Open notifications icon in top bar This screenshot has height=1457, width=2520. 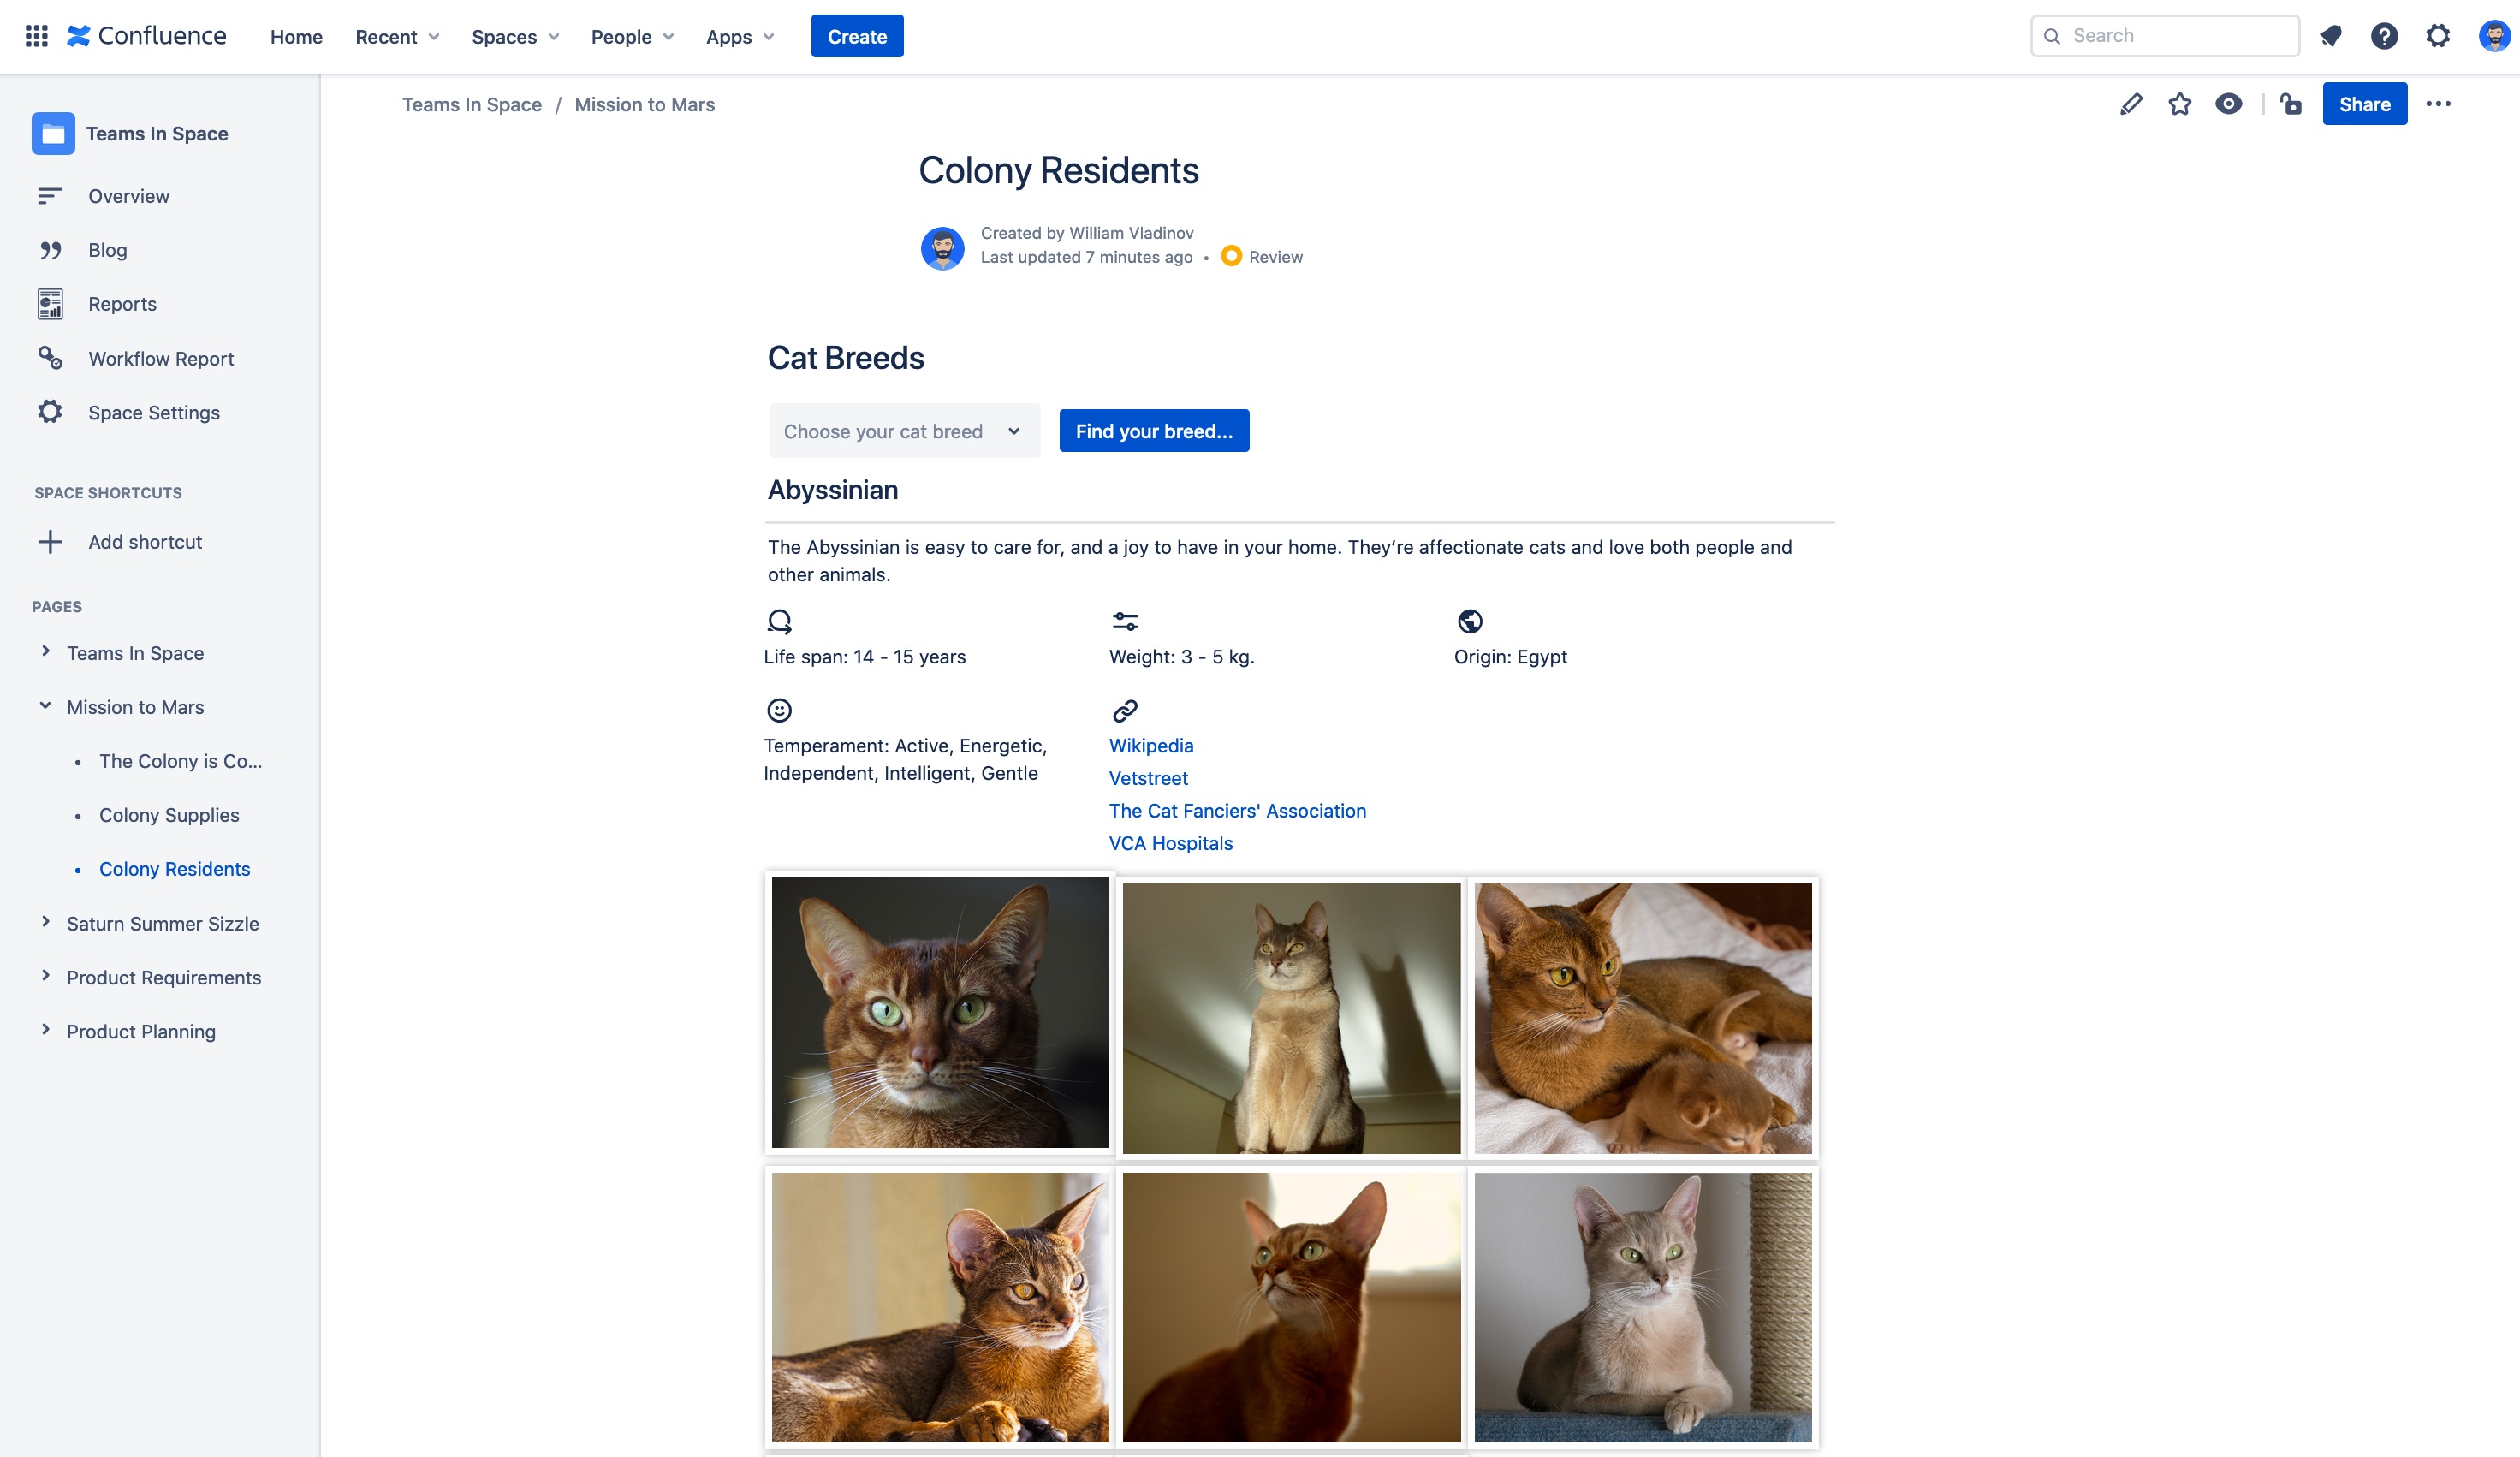click(2330, 36)
